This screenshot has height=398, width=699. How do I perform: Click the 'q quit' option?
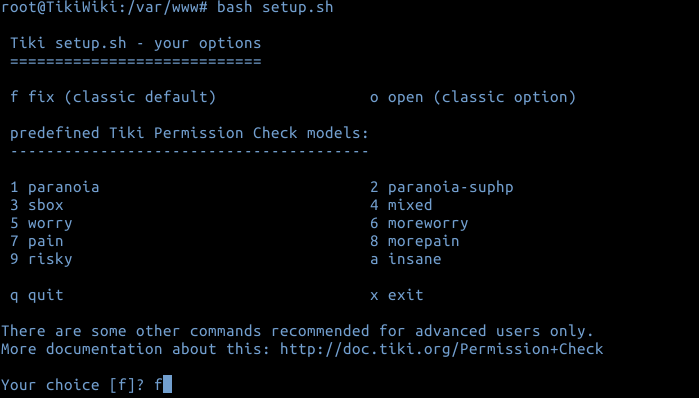pos(37,295)
